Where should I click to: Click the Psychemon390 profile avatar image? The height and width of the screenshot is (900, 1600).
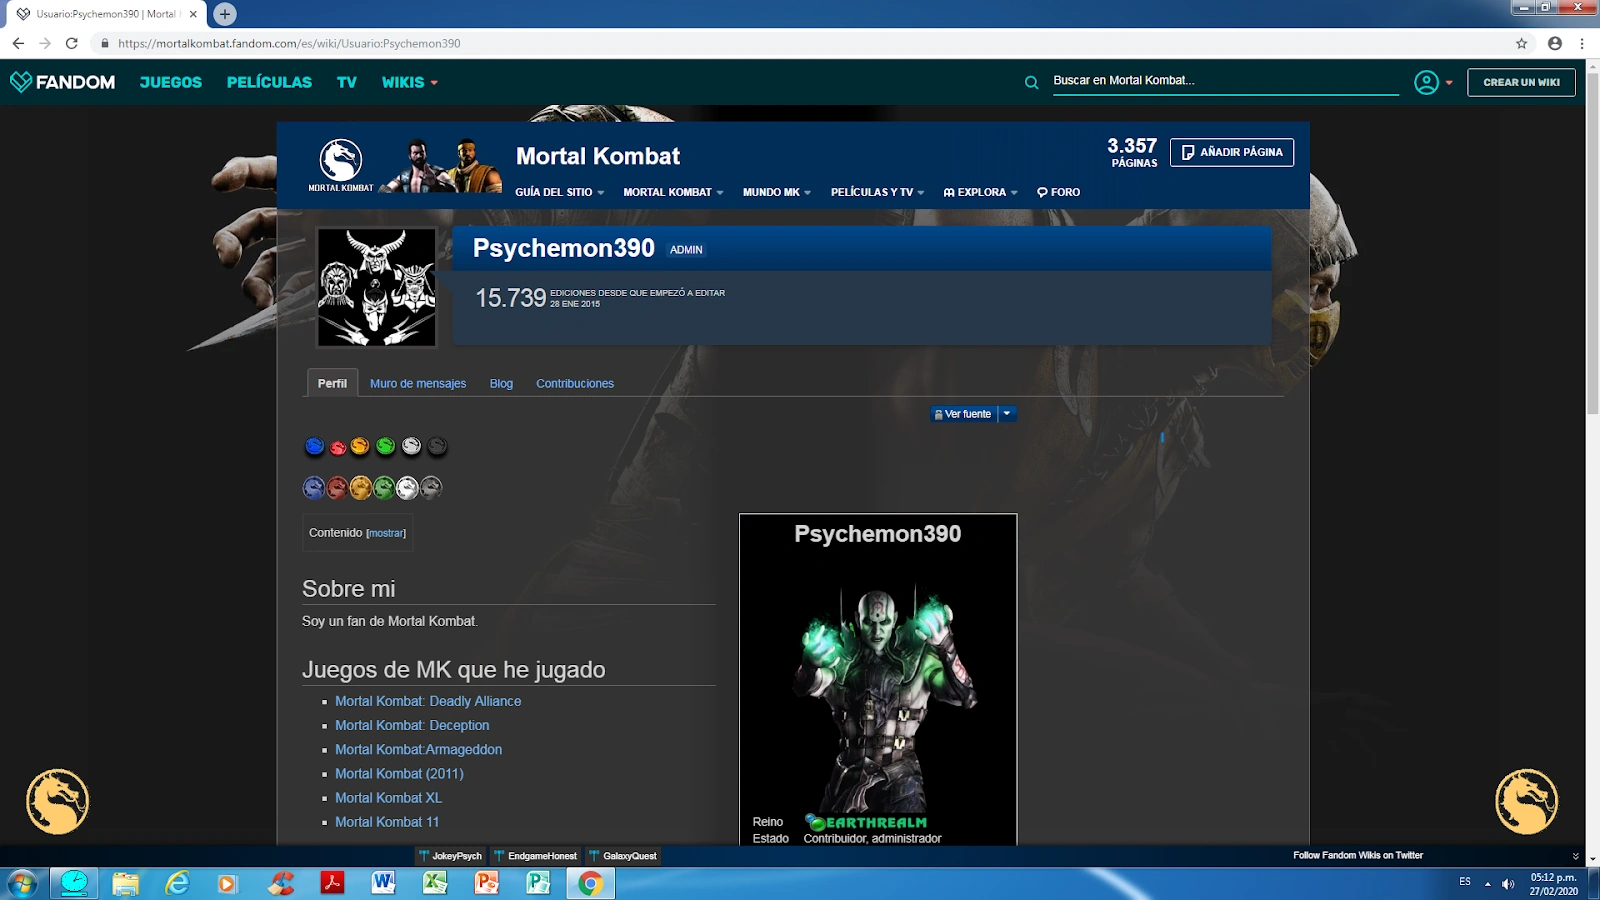377,287
